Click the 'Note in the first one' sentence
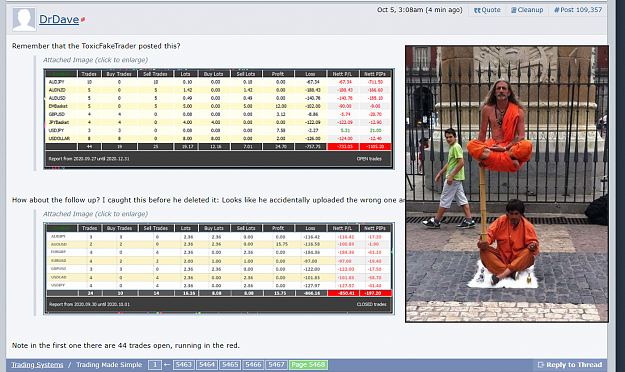This screenshot has height=372, width=625. [x=126, y=345]
